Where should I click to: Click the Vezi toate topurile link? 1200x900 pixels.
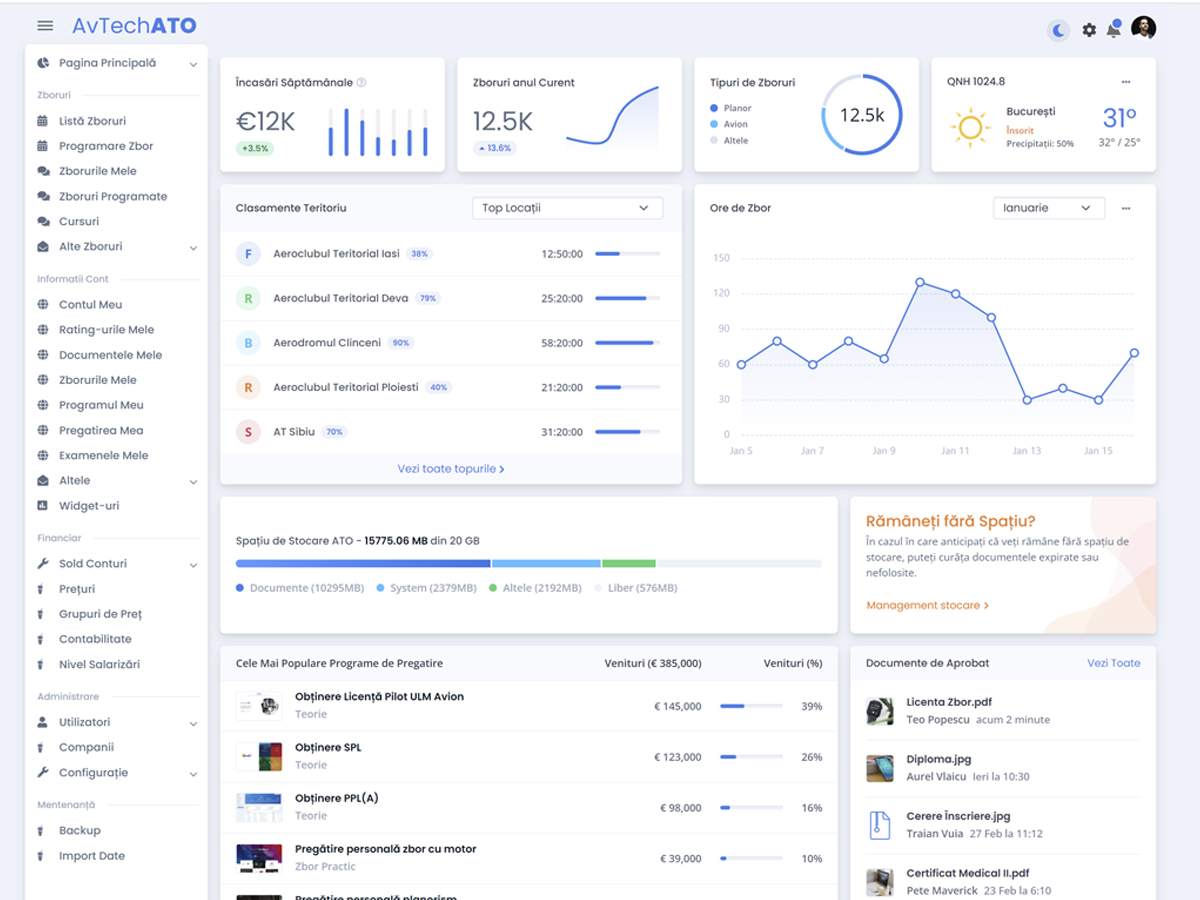click(450, 468)
